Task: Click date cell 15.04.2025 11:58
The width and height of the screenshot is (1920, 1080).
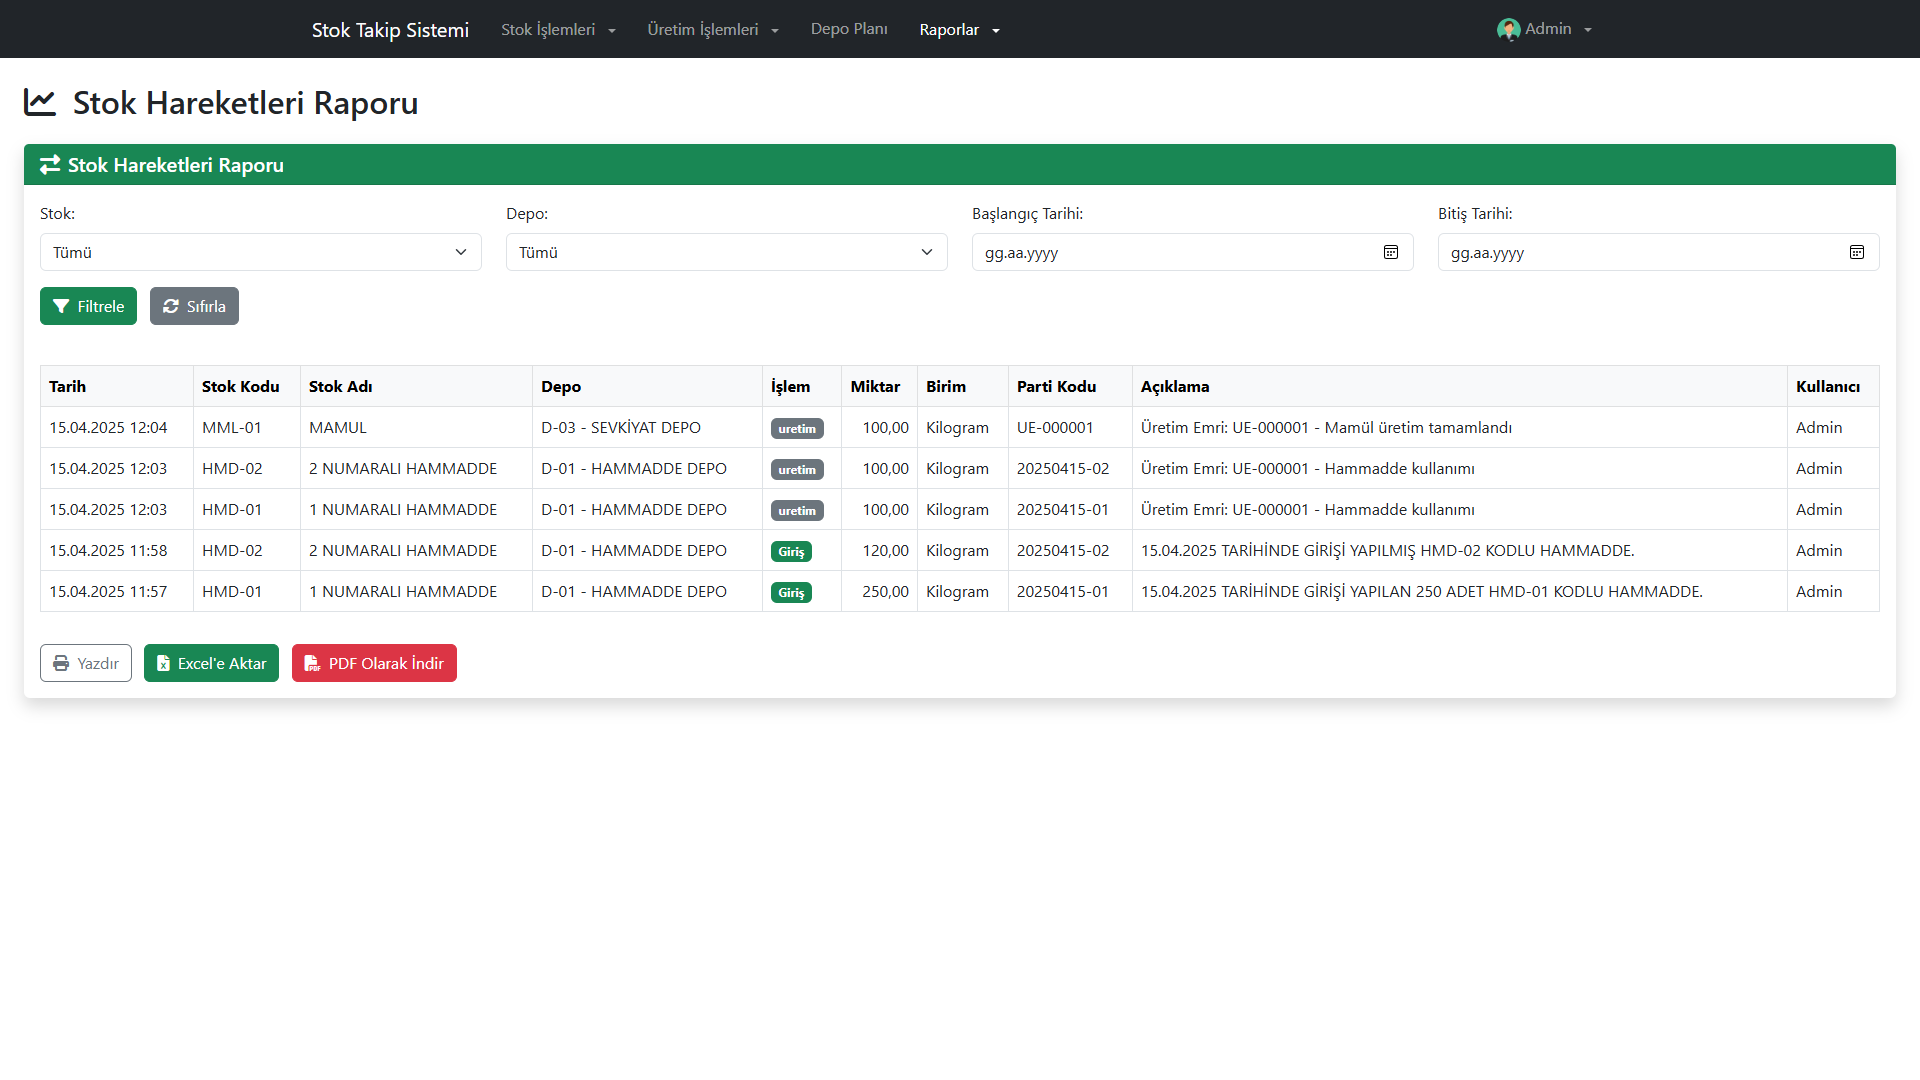Action: click(117, 550)
